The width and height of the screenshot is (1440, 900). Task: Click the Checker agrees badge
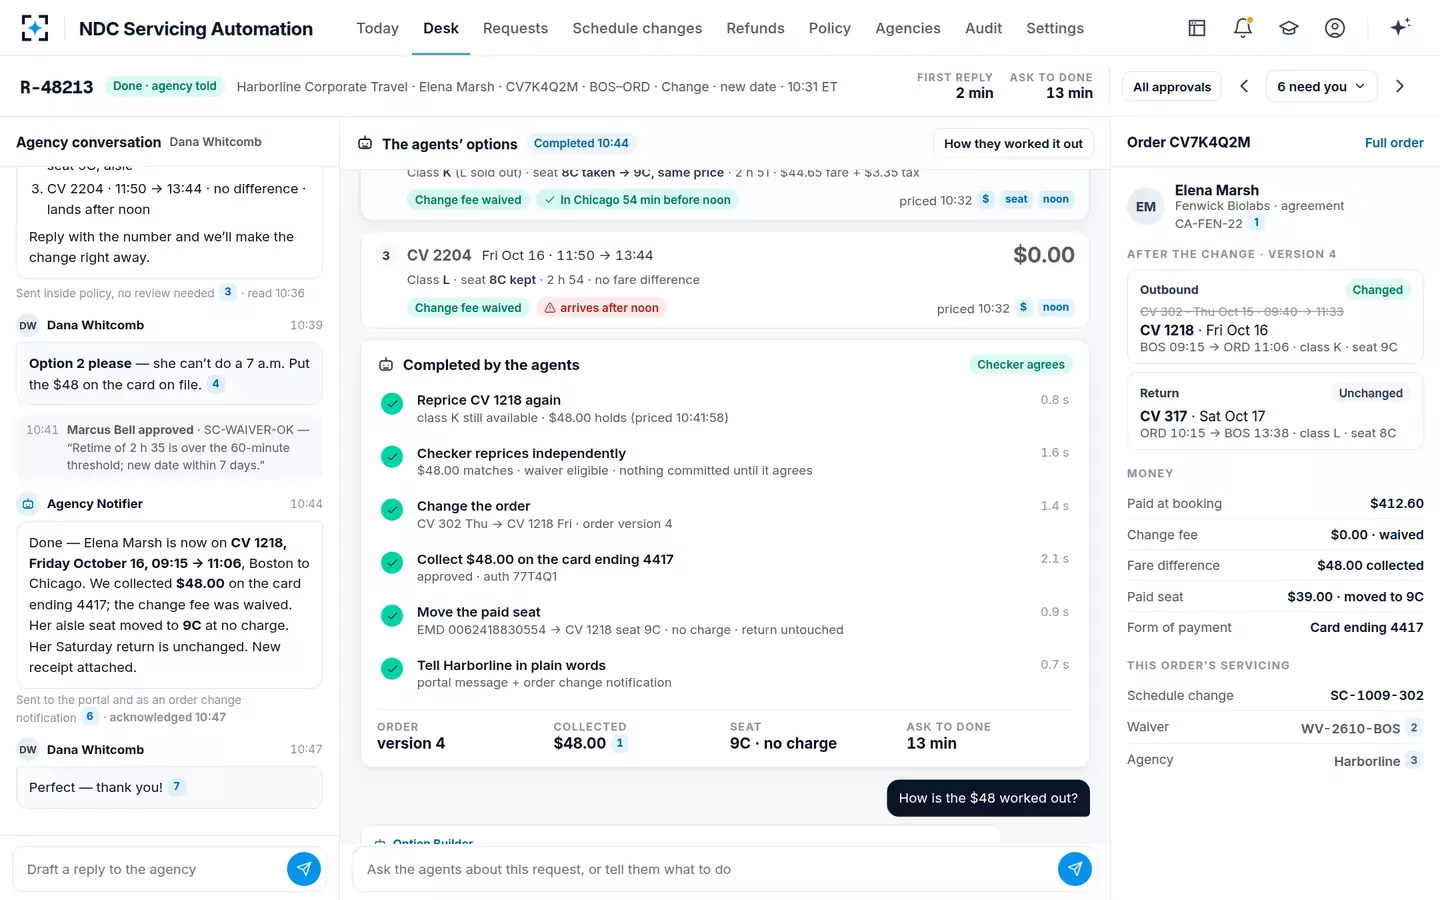click(x=1020, y=365)
